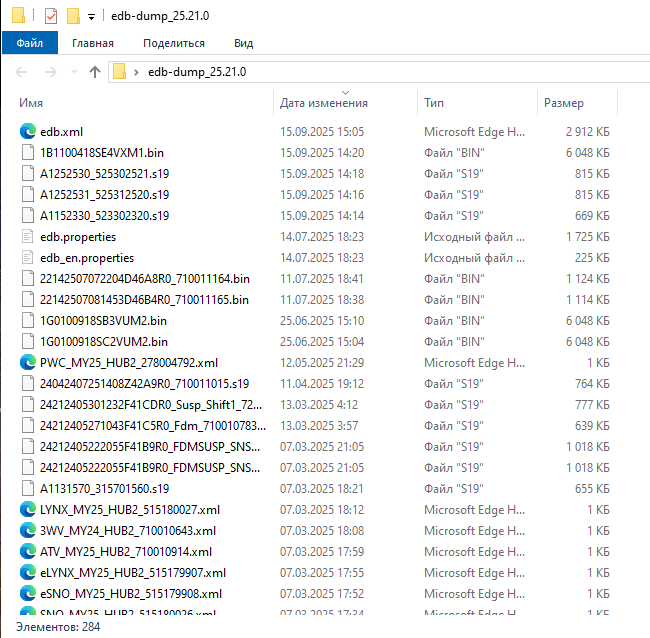Select the A1131570_315701560.s19 file icon
This screenshot has height=638, width=650.
click(28, 489)
